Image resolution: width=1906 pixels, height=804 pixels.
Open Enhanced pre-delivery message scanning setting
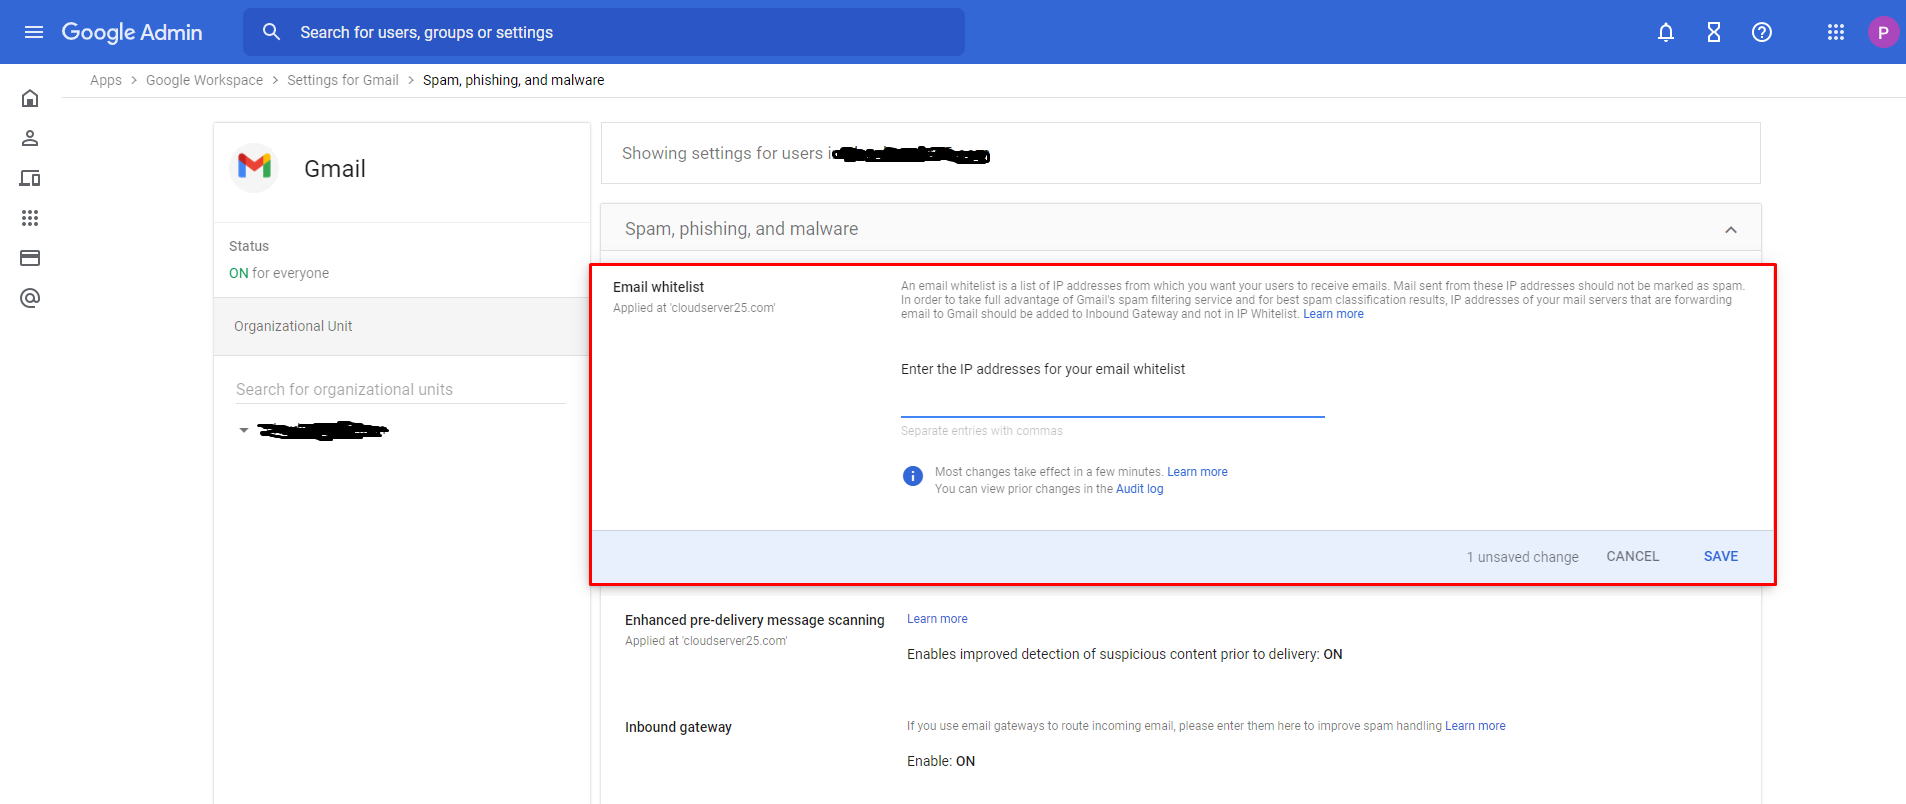click(x=755, y=620)
